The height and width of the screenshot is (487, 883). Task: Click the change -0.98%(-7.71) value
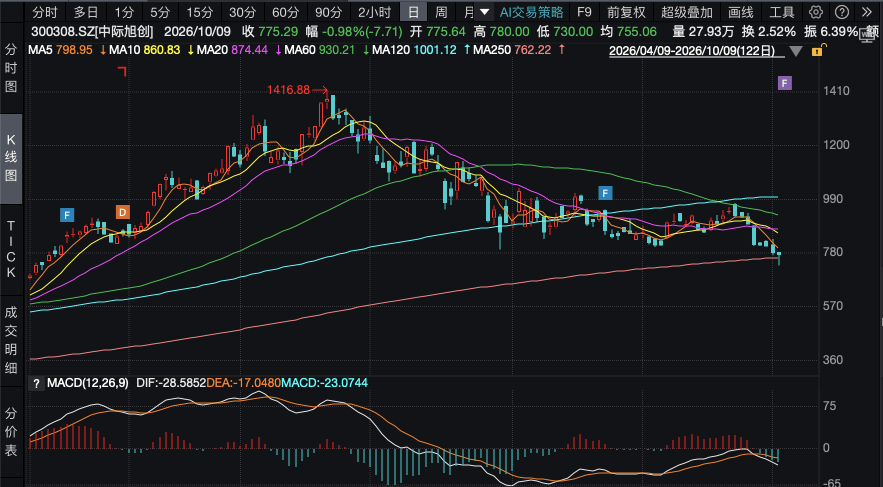pos(363,32)
